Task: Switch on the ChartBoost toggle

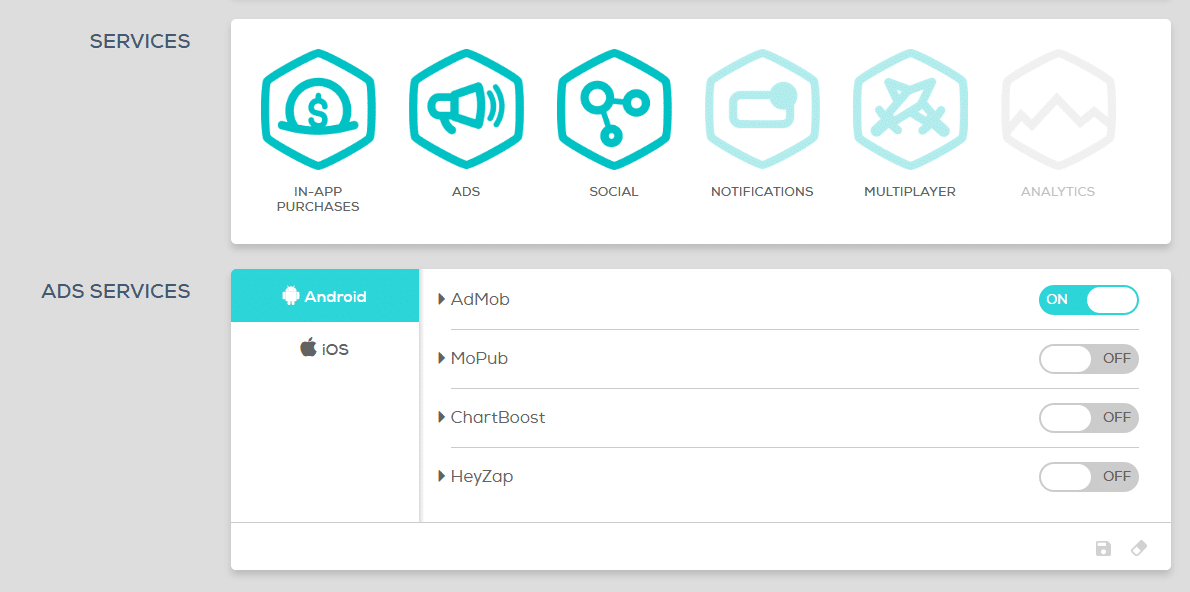Action: (x=1088, y=418)
